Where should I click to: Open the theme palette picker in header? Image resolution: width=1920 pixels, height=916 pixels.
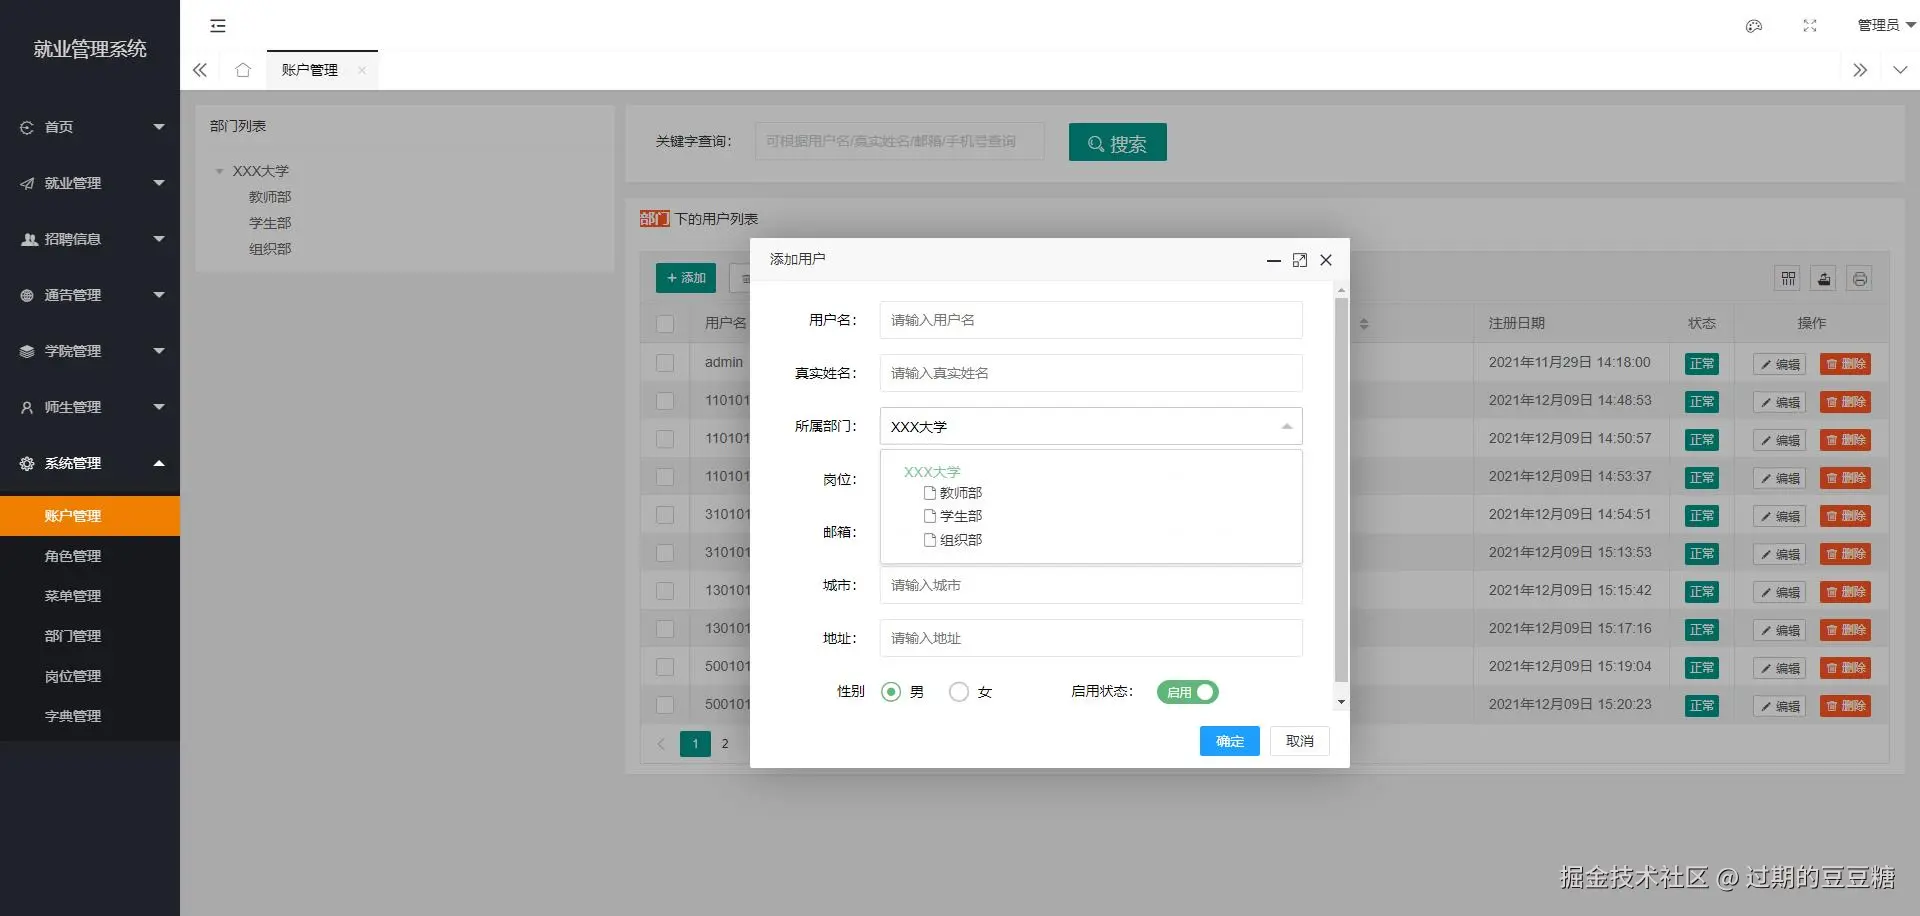(1753, 25)
